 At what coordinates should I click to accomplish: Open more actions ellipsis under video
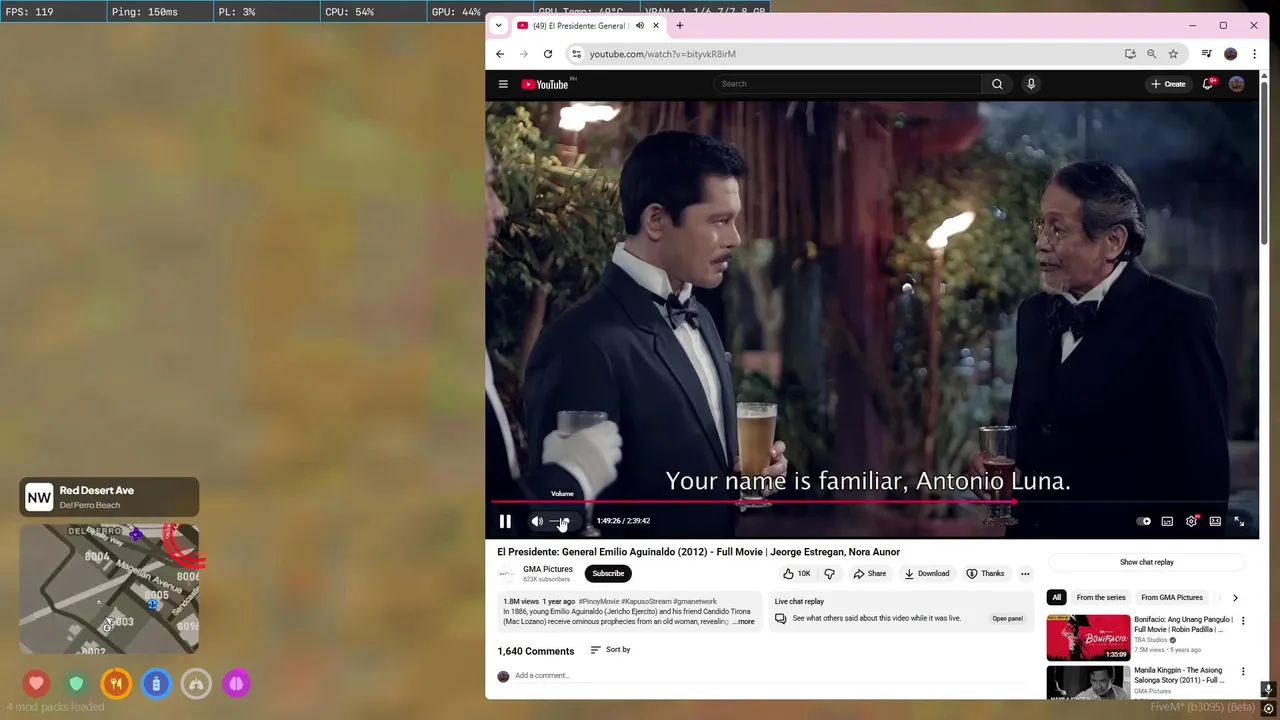point(1025,573)
